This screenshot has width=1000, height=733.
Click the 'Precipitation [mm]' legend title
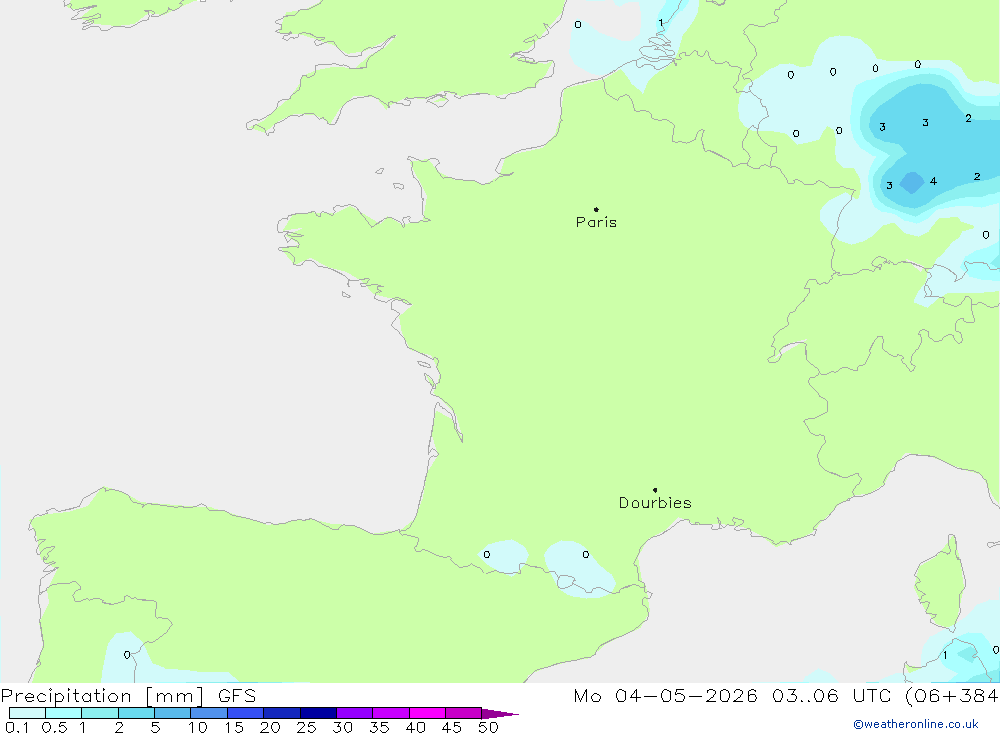(x=102, y=696)
